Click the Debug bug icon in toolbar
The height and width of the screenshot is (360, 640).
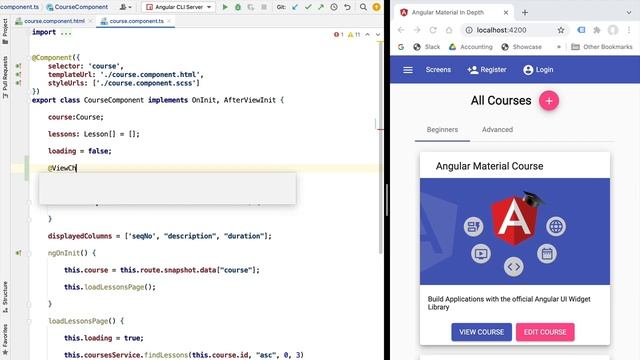pyautogui.click(x=238, y=7)
